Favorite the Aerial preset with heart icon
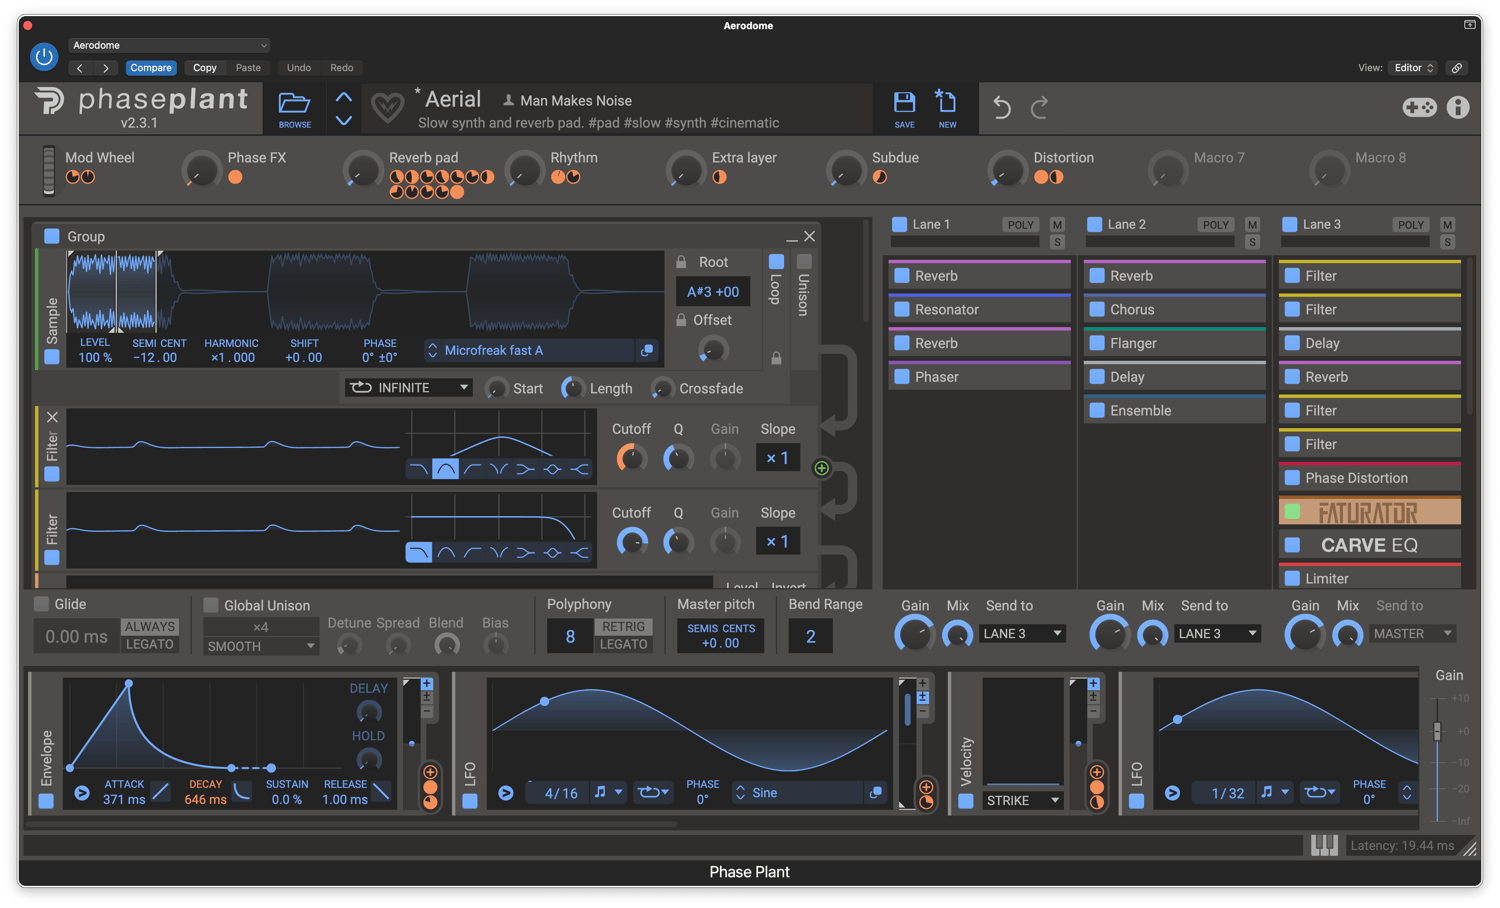This screenshot has width=1500, height=908. coord(387,106)
